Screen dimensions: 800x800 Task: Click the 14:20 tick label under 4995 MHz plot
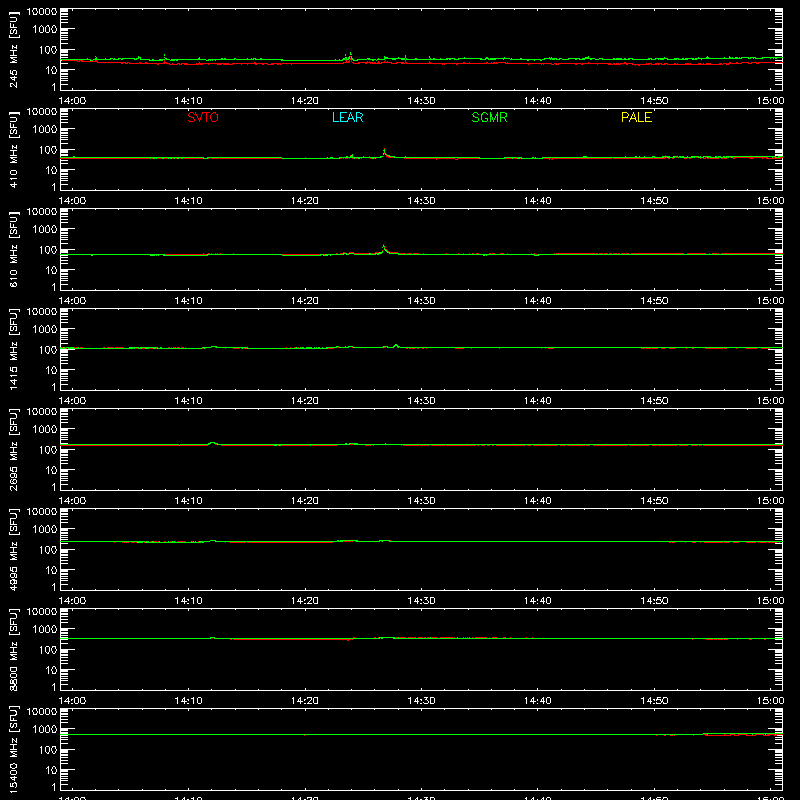coord(305,601)
